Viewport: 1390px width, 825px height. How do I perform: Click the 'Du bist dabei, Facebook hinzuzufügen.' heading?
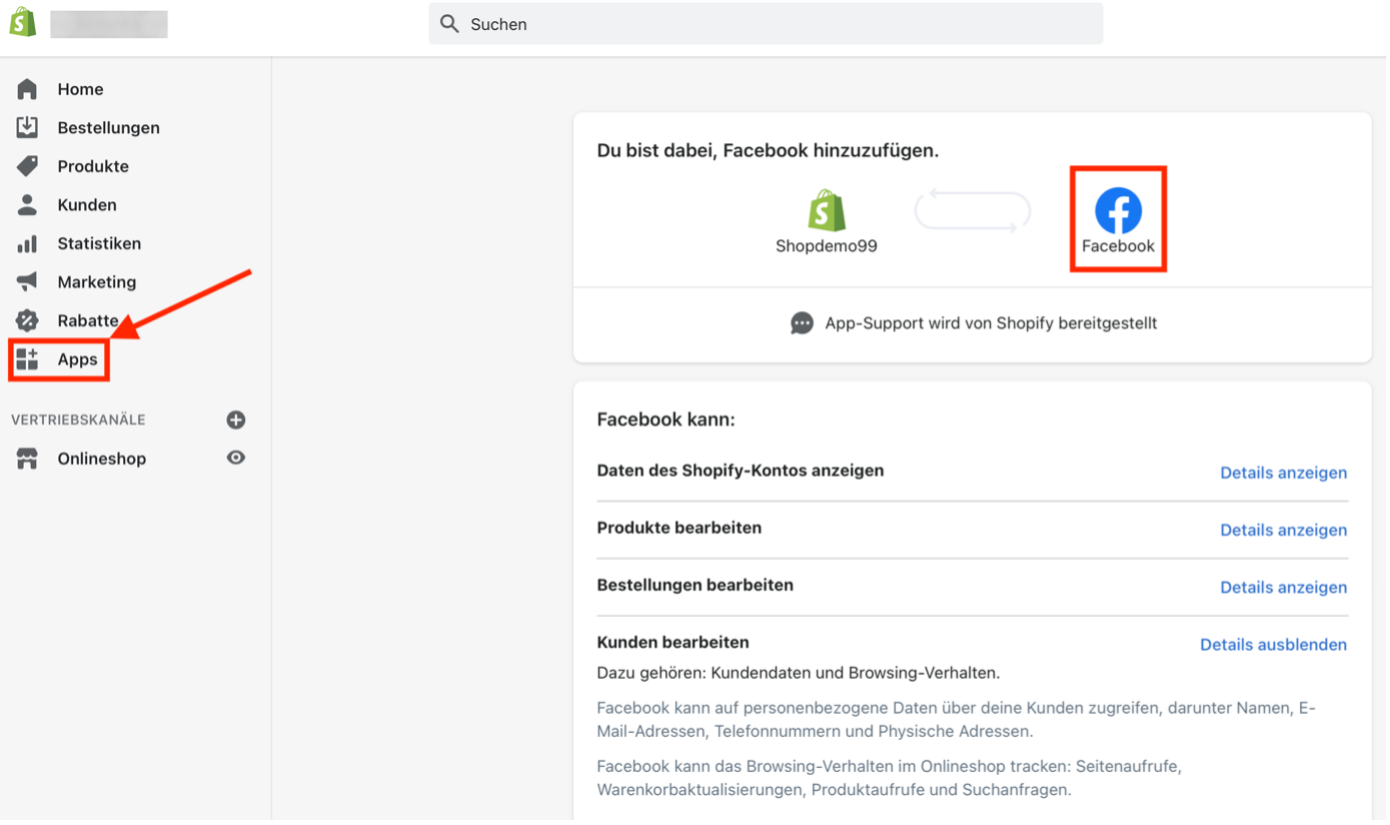click(768, 151)
